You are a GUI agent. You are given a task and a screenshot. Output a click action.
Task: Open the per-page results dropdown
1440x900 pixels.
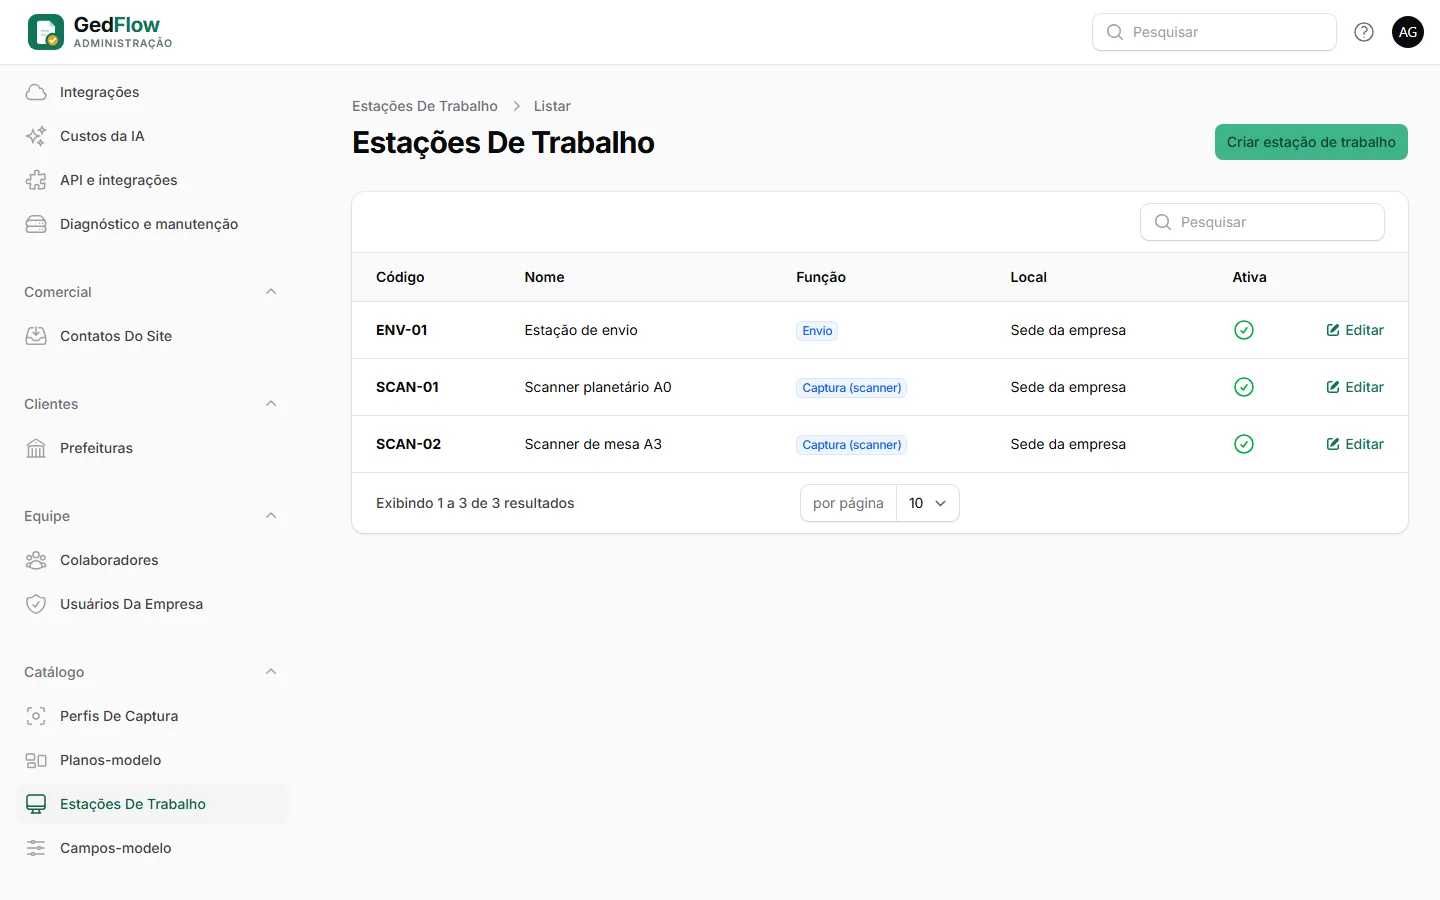(x=928, y=503)
